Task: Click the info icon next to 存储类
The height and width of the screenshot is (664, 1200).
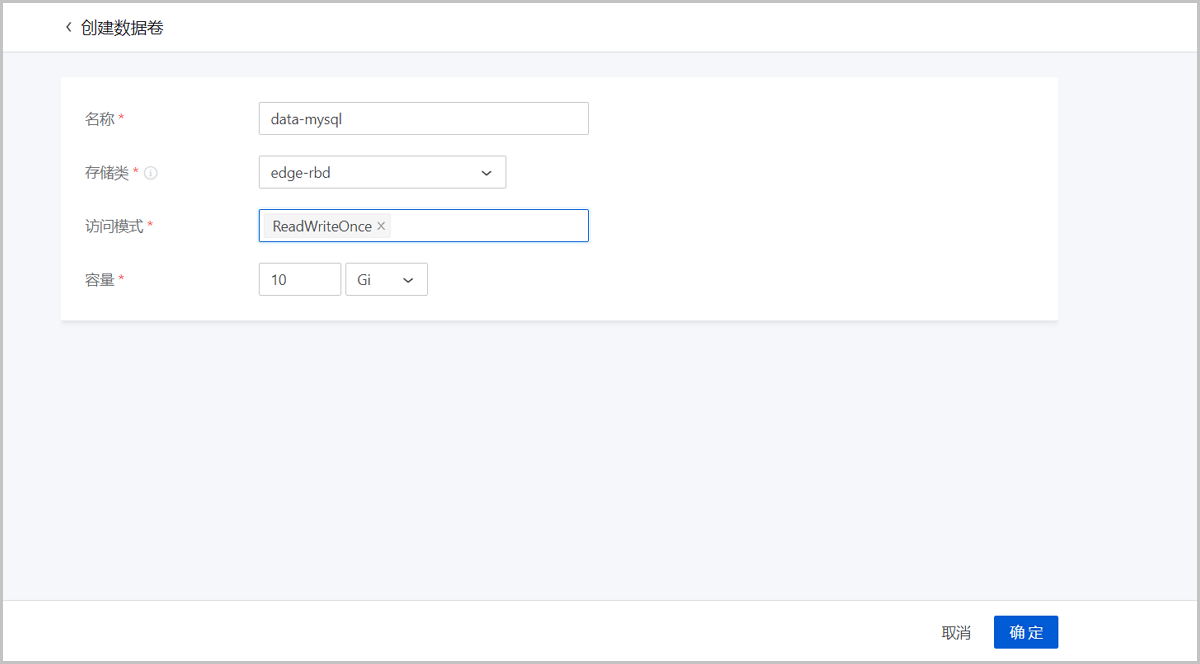Action: (x=148, y=172)
